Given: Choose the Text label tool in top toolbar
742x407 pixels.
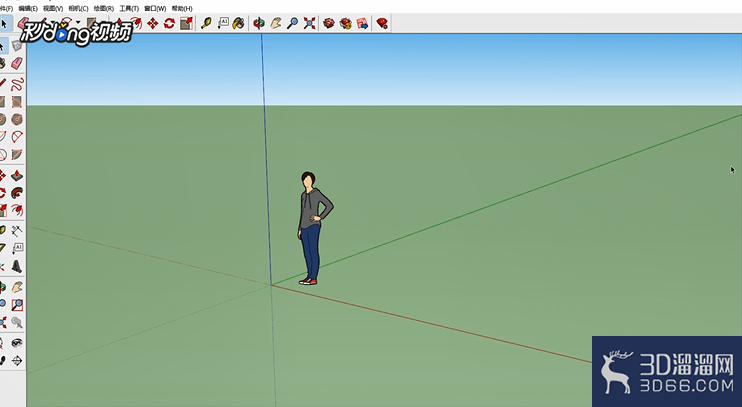Looking at the screenshot, I should point(223,23).
